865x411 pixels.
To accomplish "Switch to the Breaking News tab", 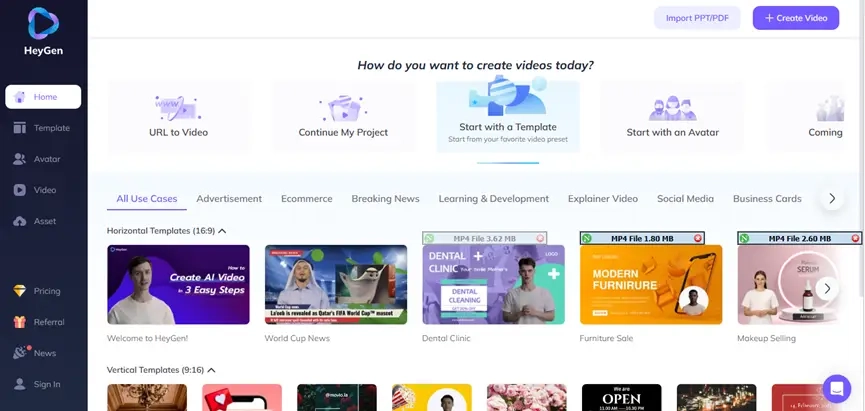I will [386, 199].
